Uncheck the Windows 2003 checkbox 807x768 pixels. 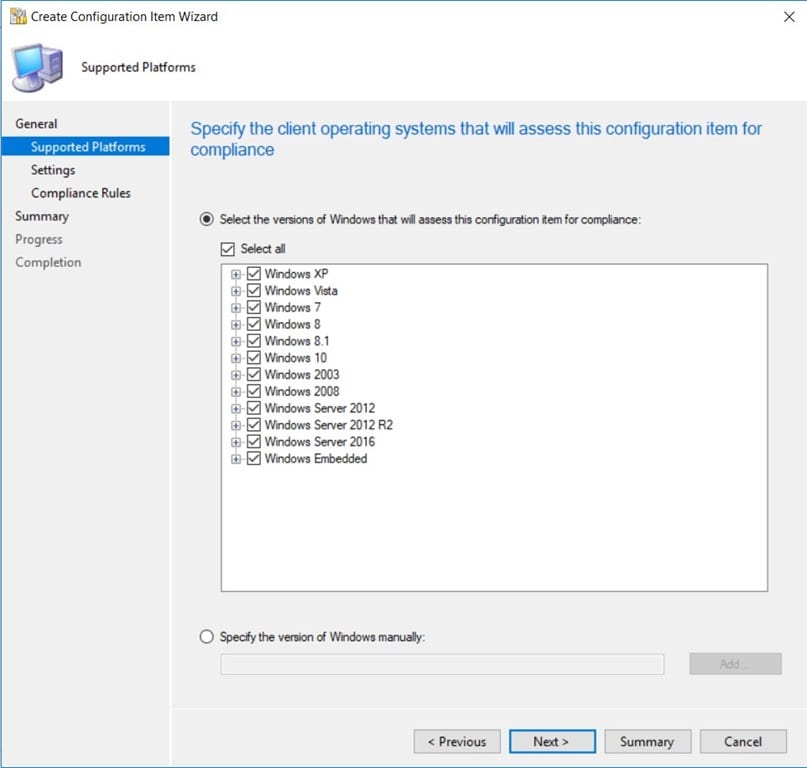click(x=254, y=374)
